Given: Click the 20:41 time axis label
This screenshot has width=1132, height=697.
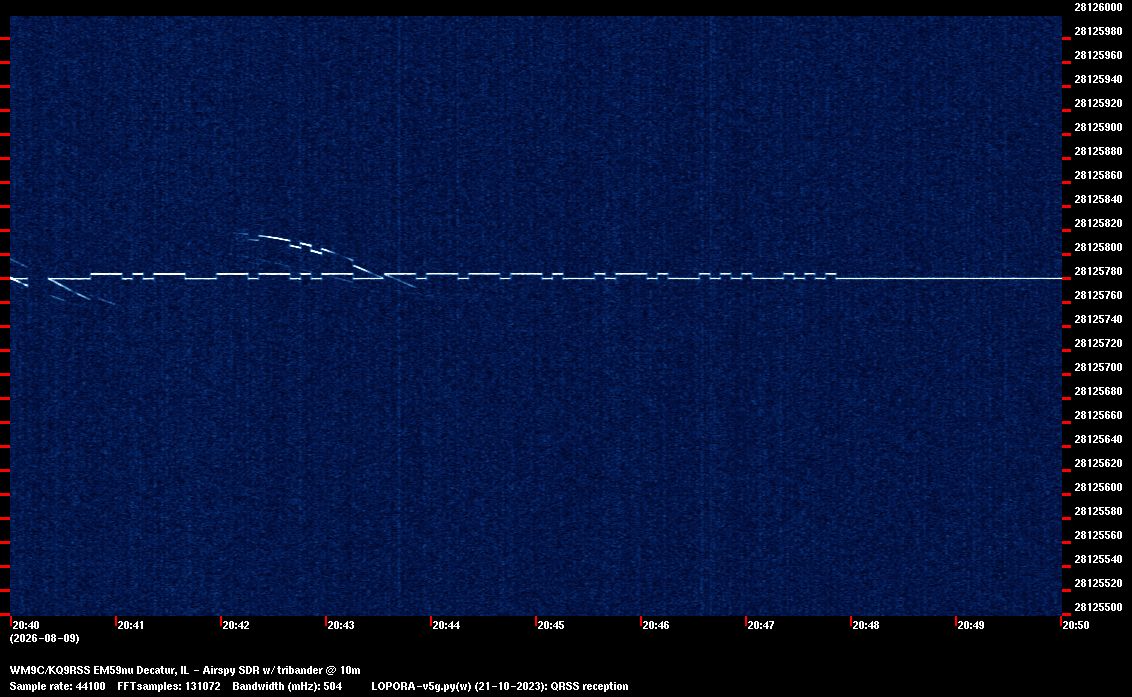Looking at the screenshot, I should coord(131,625).
